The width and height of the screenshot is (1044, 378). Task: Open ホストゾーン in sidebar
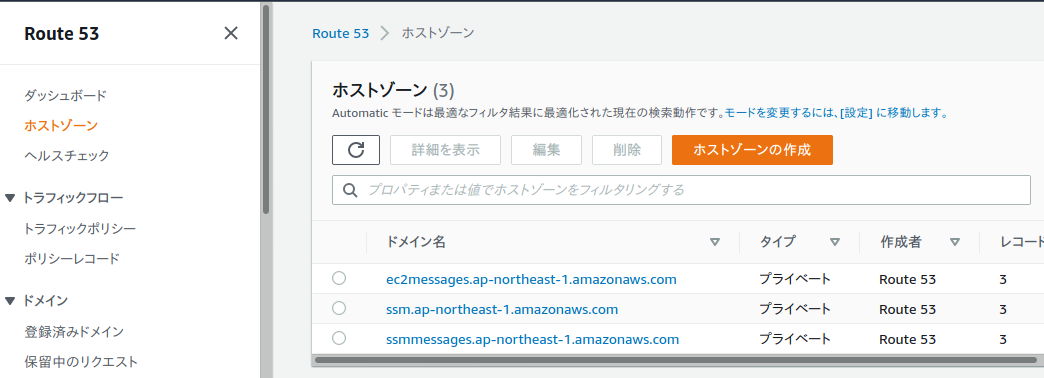coord(61,125)
